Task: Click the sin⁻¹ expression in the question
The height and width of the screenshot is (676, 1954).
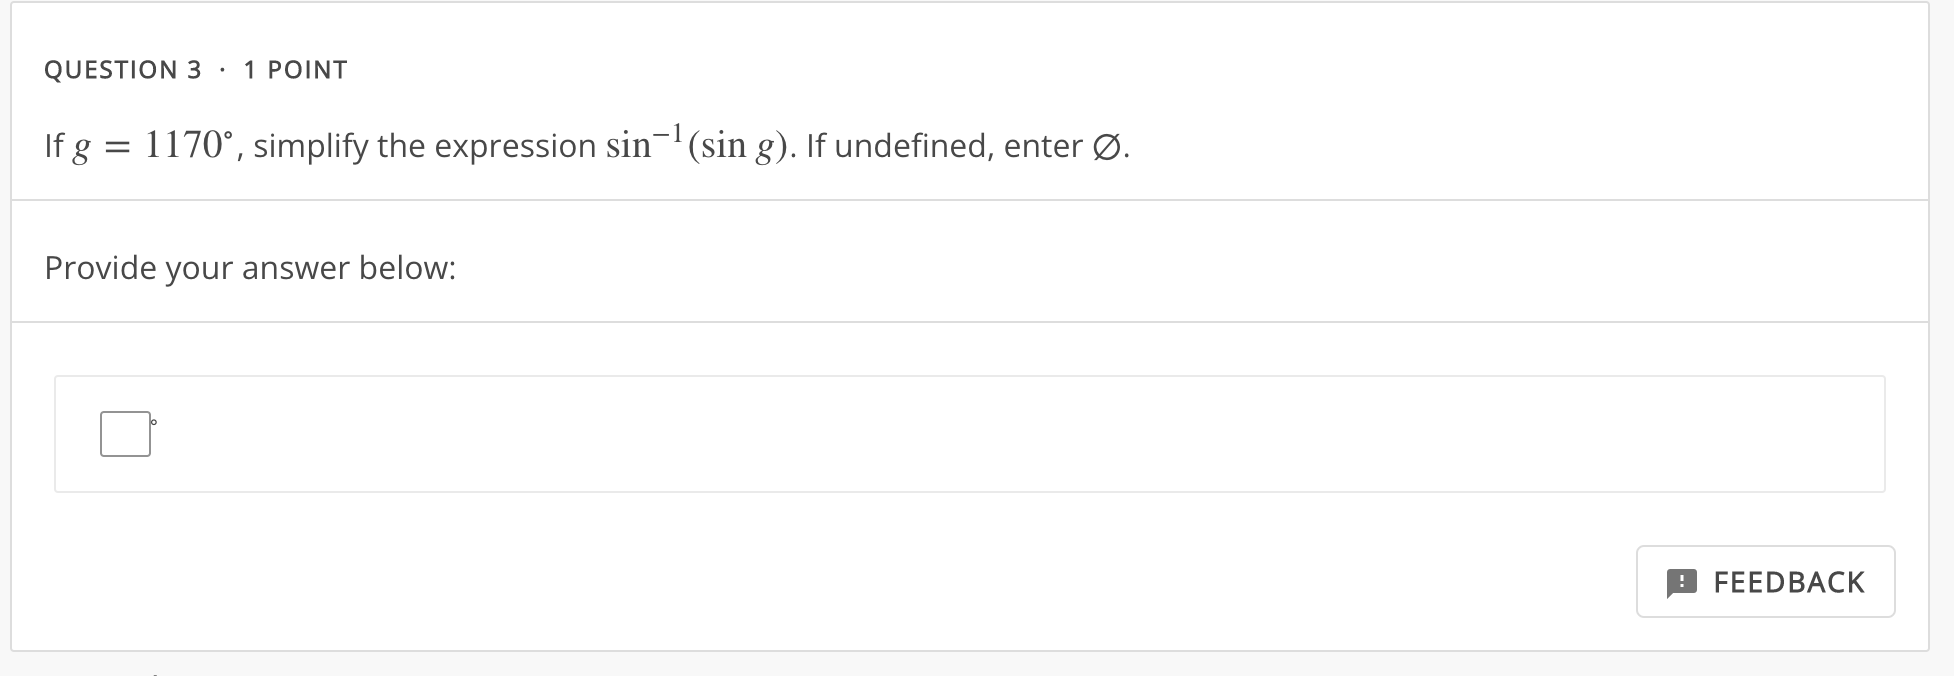Action: pos(646,142)
